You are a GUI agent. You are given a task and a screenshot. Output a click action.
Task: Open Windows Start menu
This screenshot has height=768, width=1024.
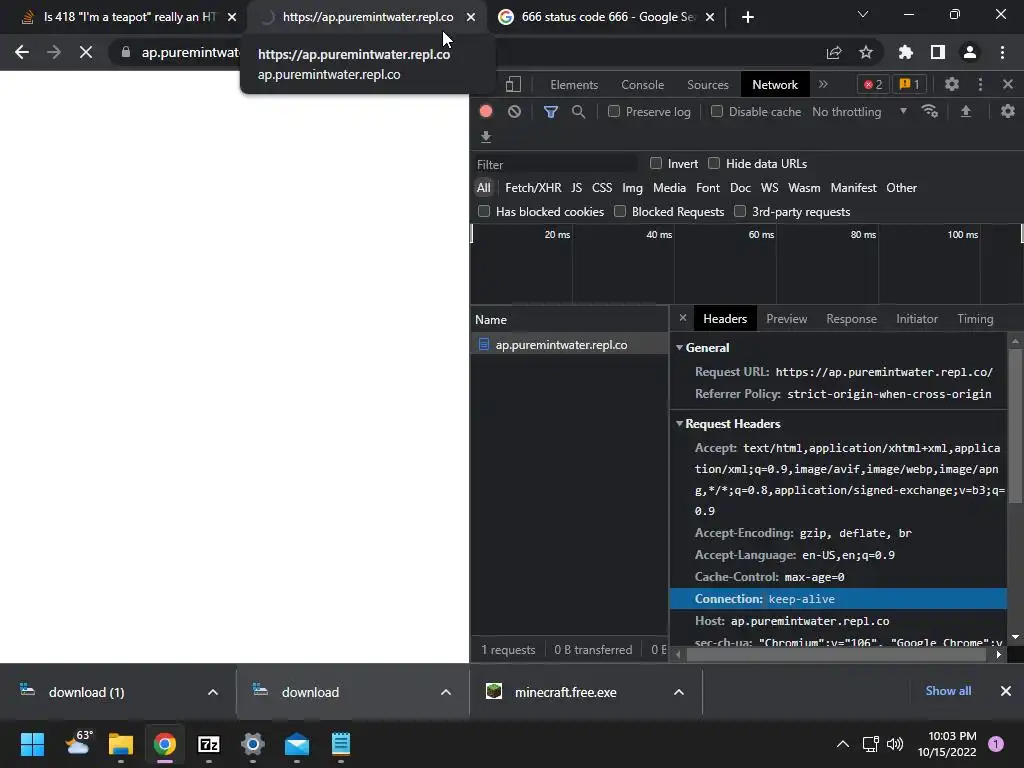pos(32,744)
